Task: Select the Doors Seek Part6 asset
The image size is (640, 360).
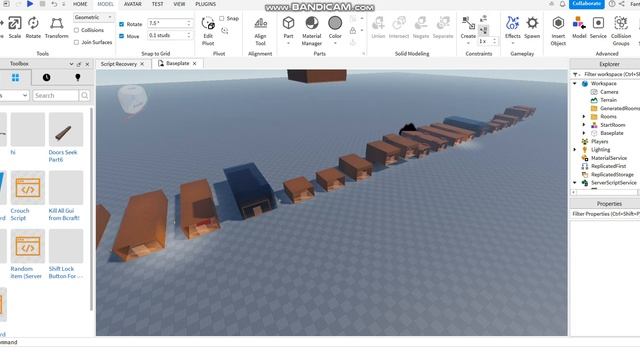Action: tap(66, 138)
